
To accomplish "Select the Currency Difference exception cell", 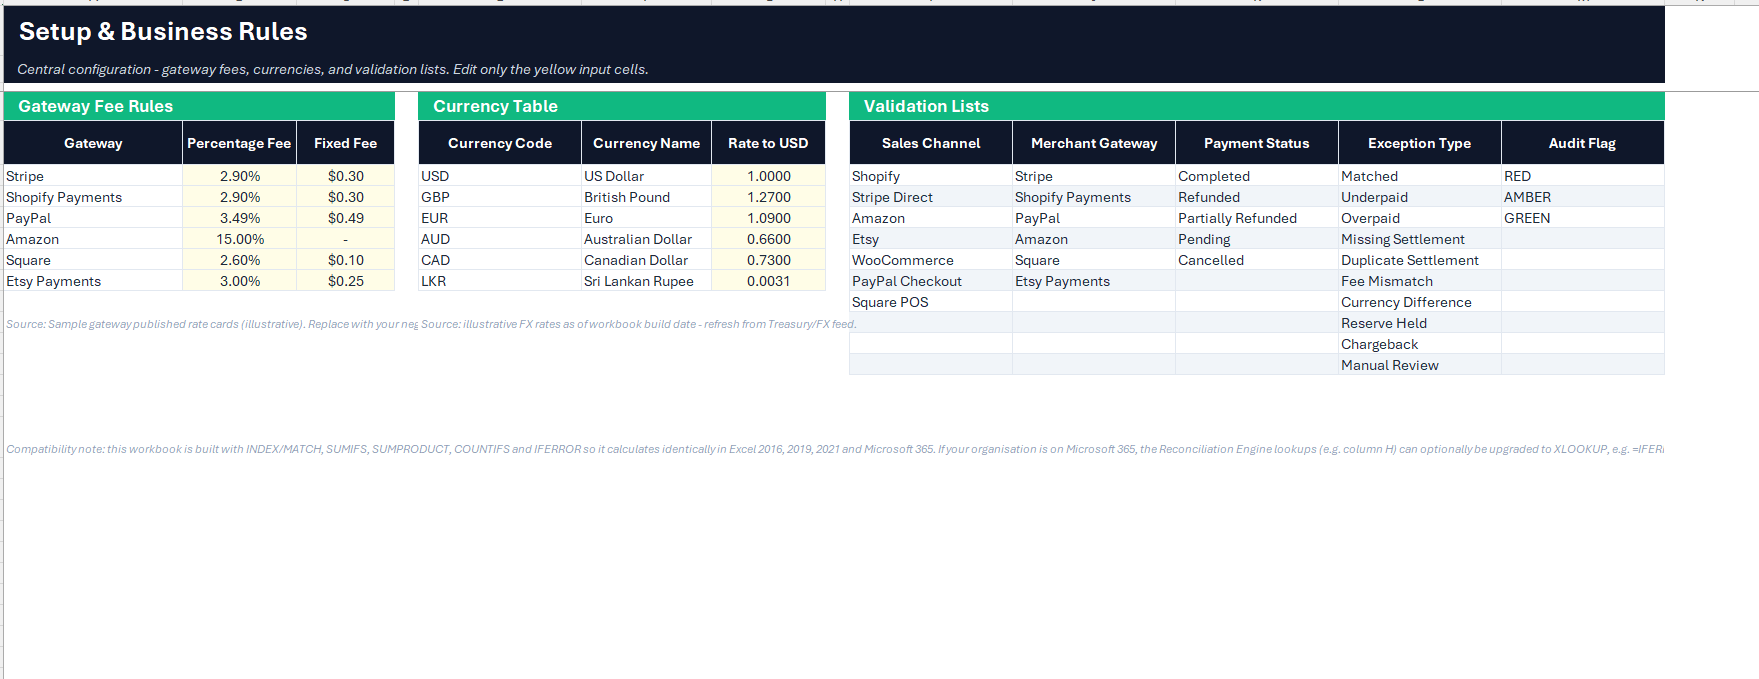I will (1420, 302).
